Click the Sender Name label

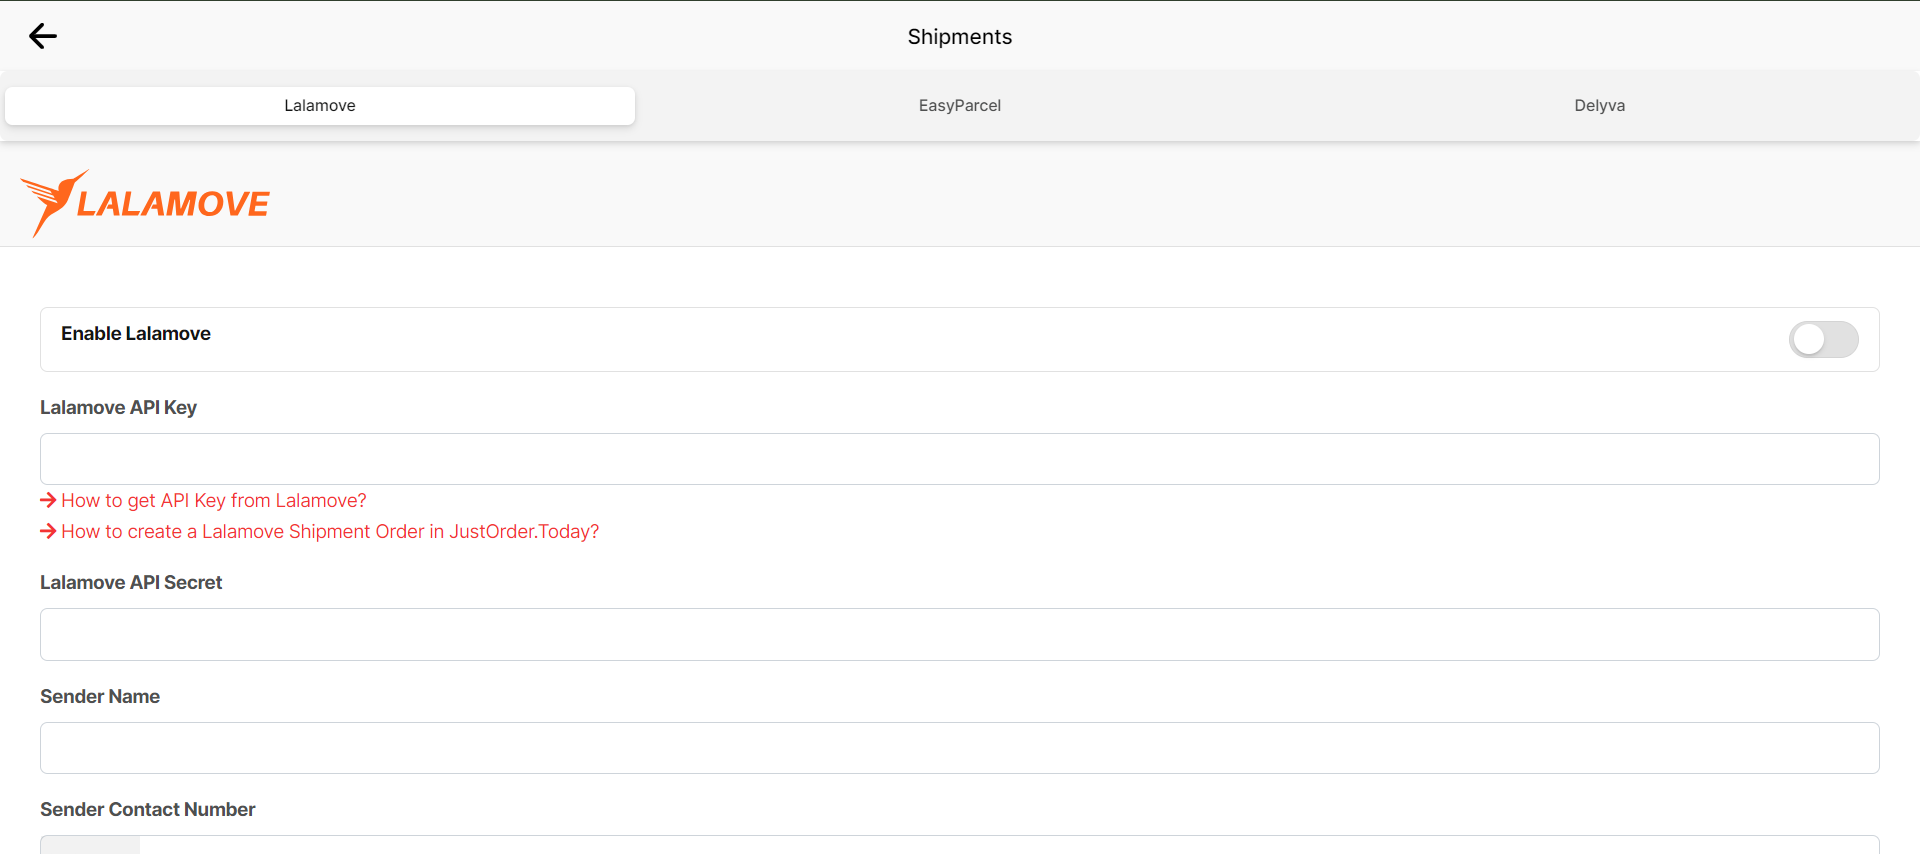[x=100, y=696]
